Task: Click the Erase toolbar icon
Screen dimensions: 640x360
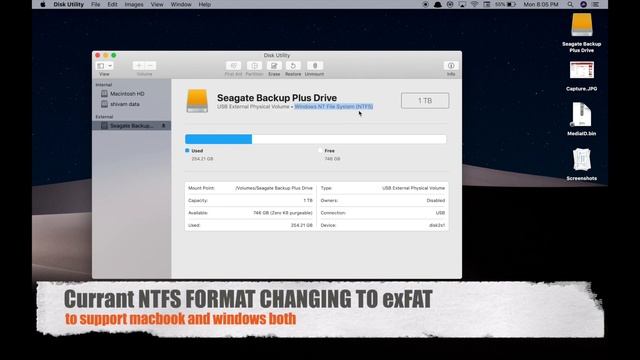Action: (x=274, y=66)
